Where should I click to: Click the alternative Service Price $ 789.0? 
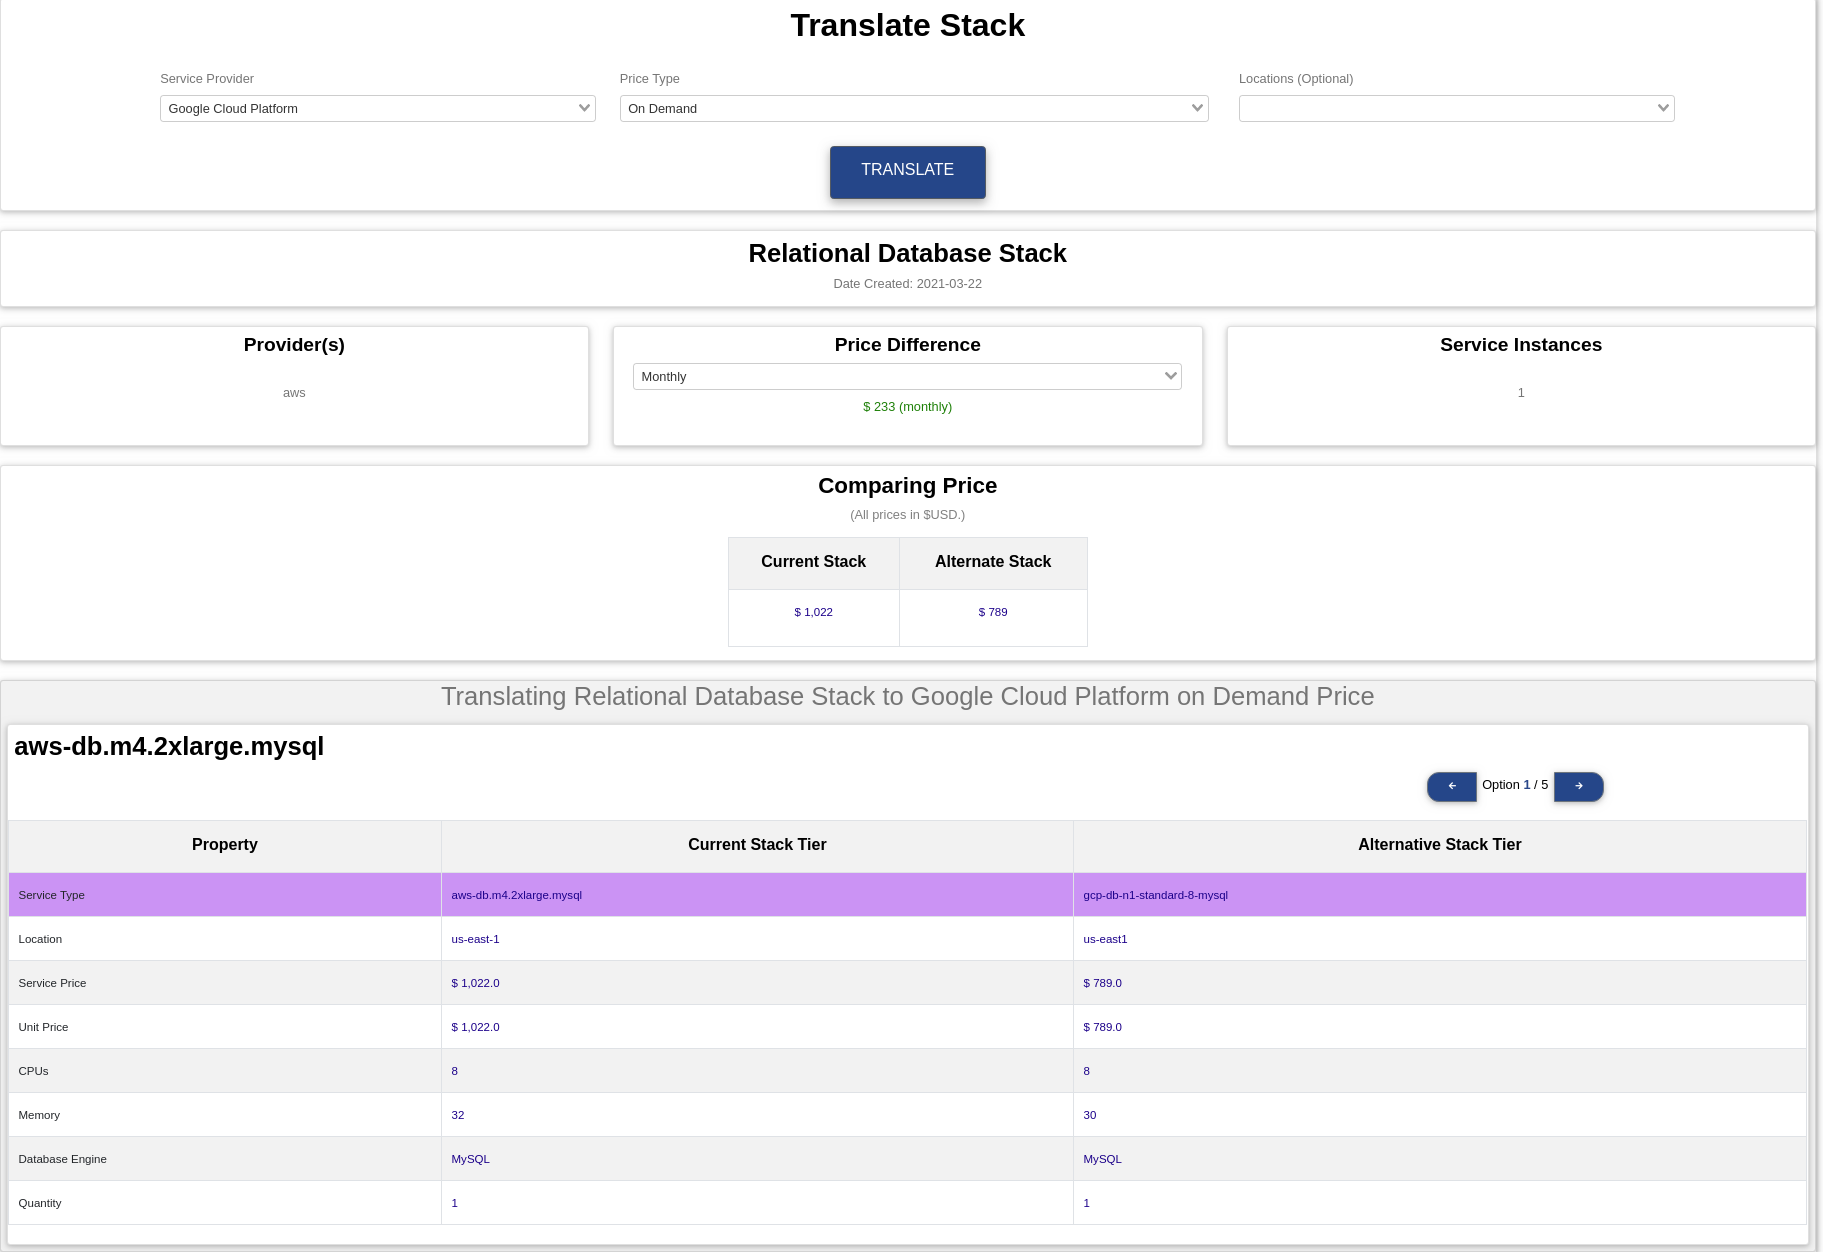[x=1102, y=983]
